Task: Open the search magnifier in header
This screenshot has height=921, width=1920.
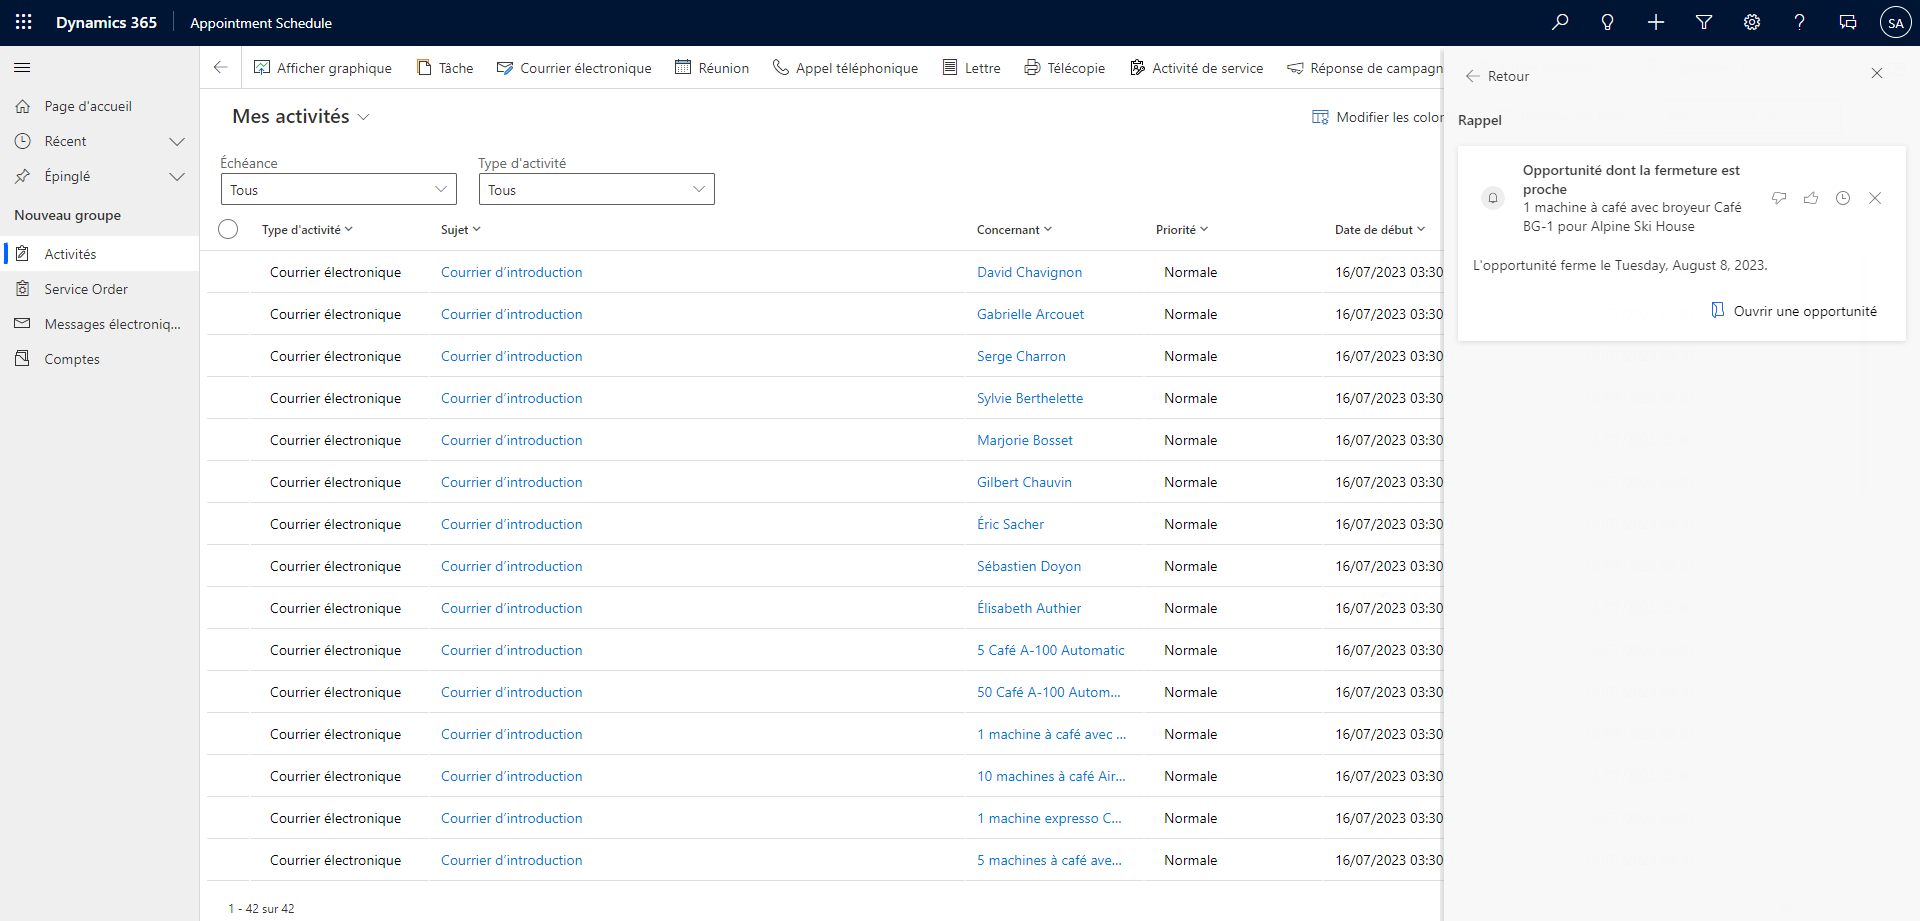Action: pos(1560,22)
